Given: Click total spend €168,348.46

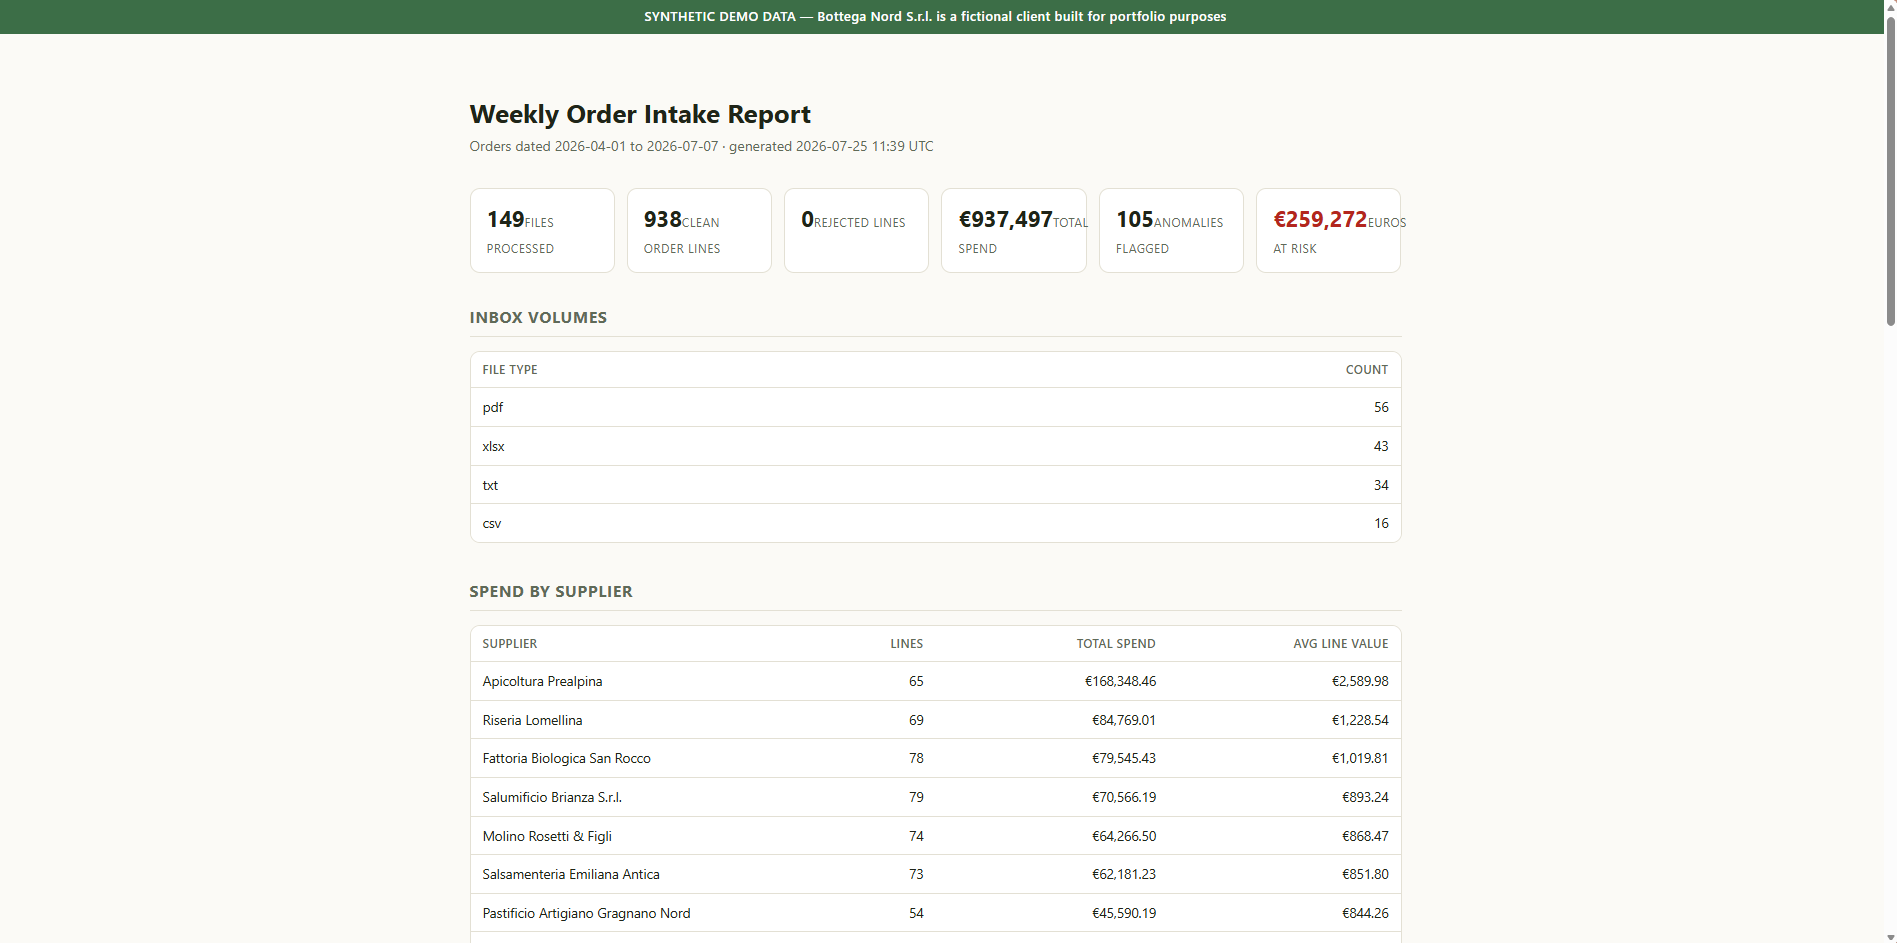Looking at the screenshot, I should (1120, 681).
